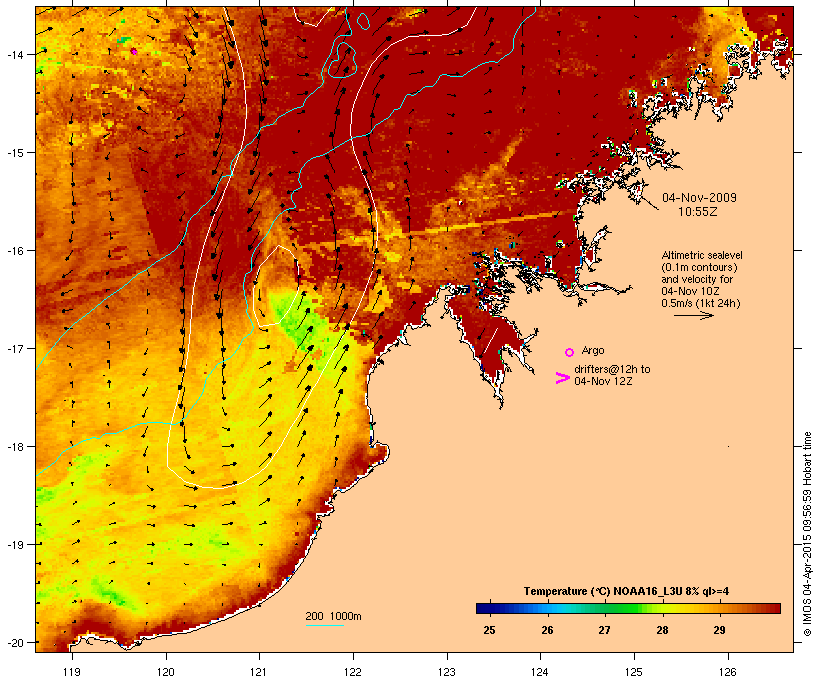The width and height of the screenshot is (820, 680).
Task: Click the latitude axis label -14
Action: click(15, 54)
